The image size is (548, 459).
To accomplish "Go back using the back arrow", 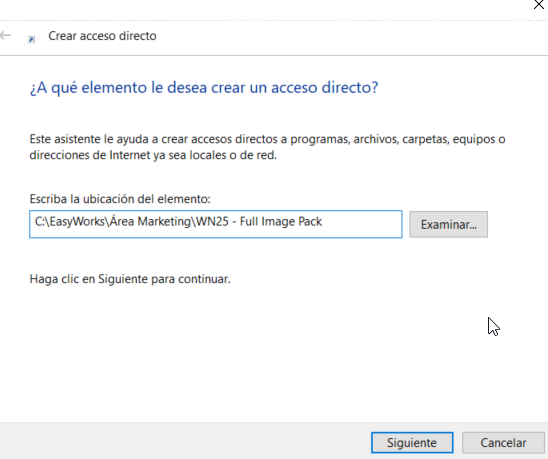I will tap(6, 35).
